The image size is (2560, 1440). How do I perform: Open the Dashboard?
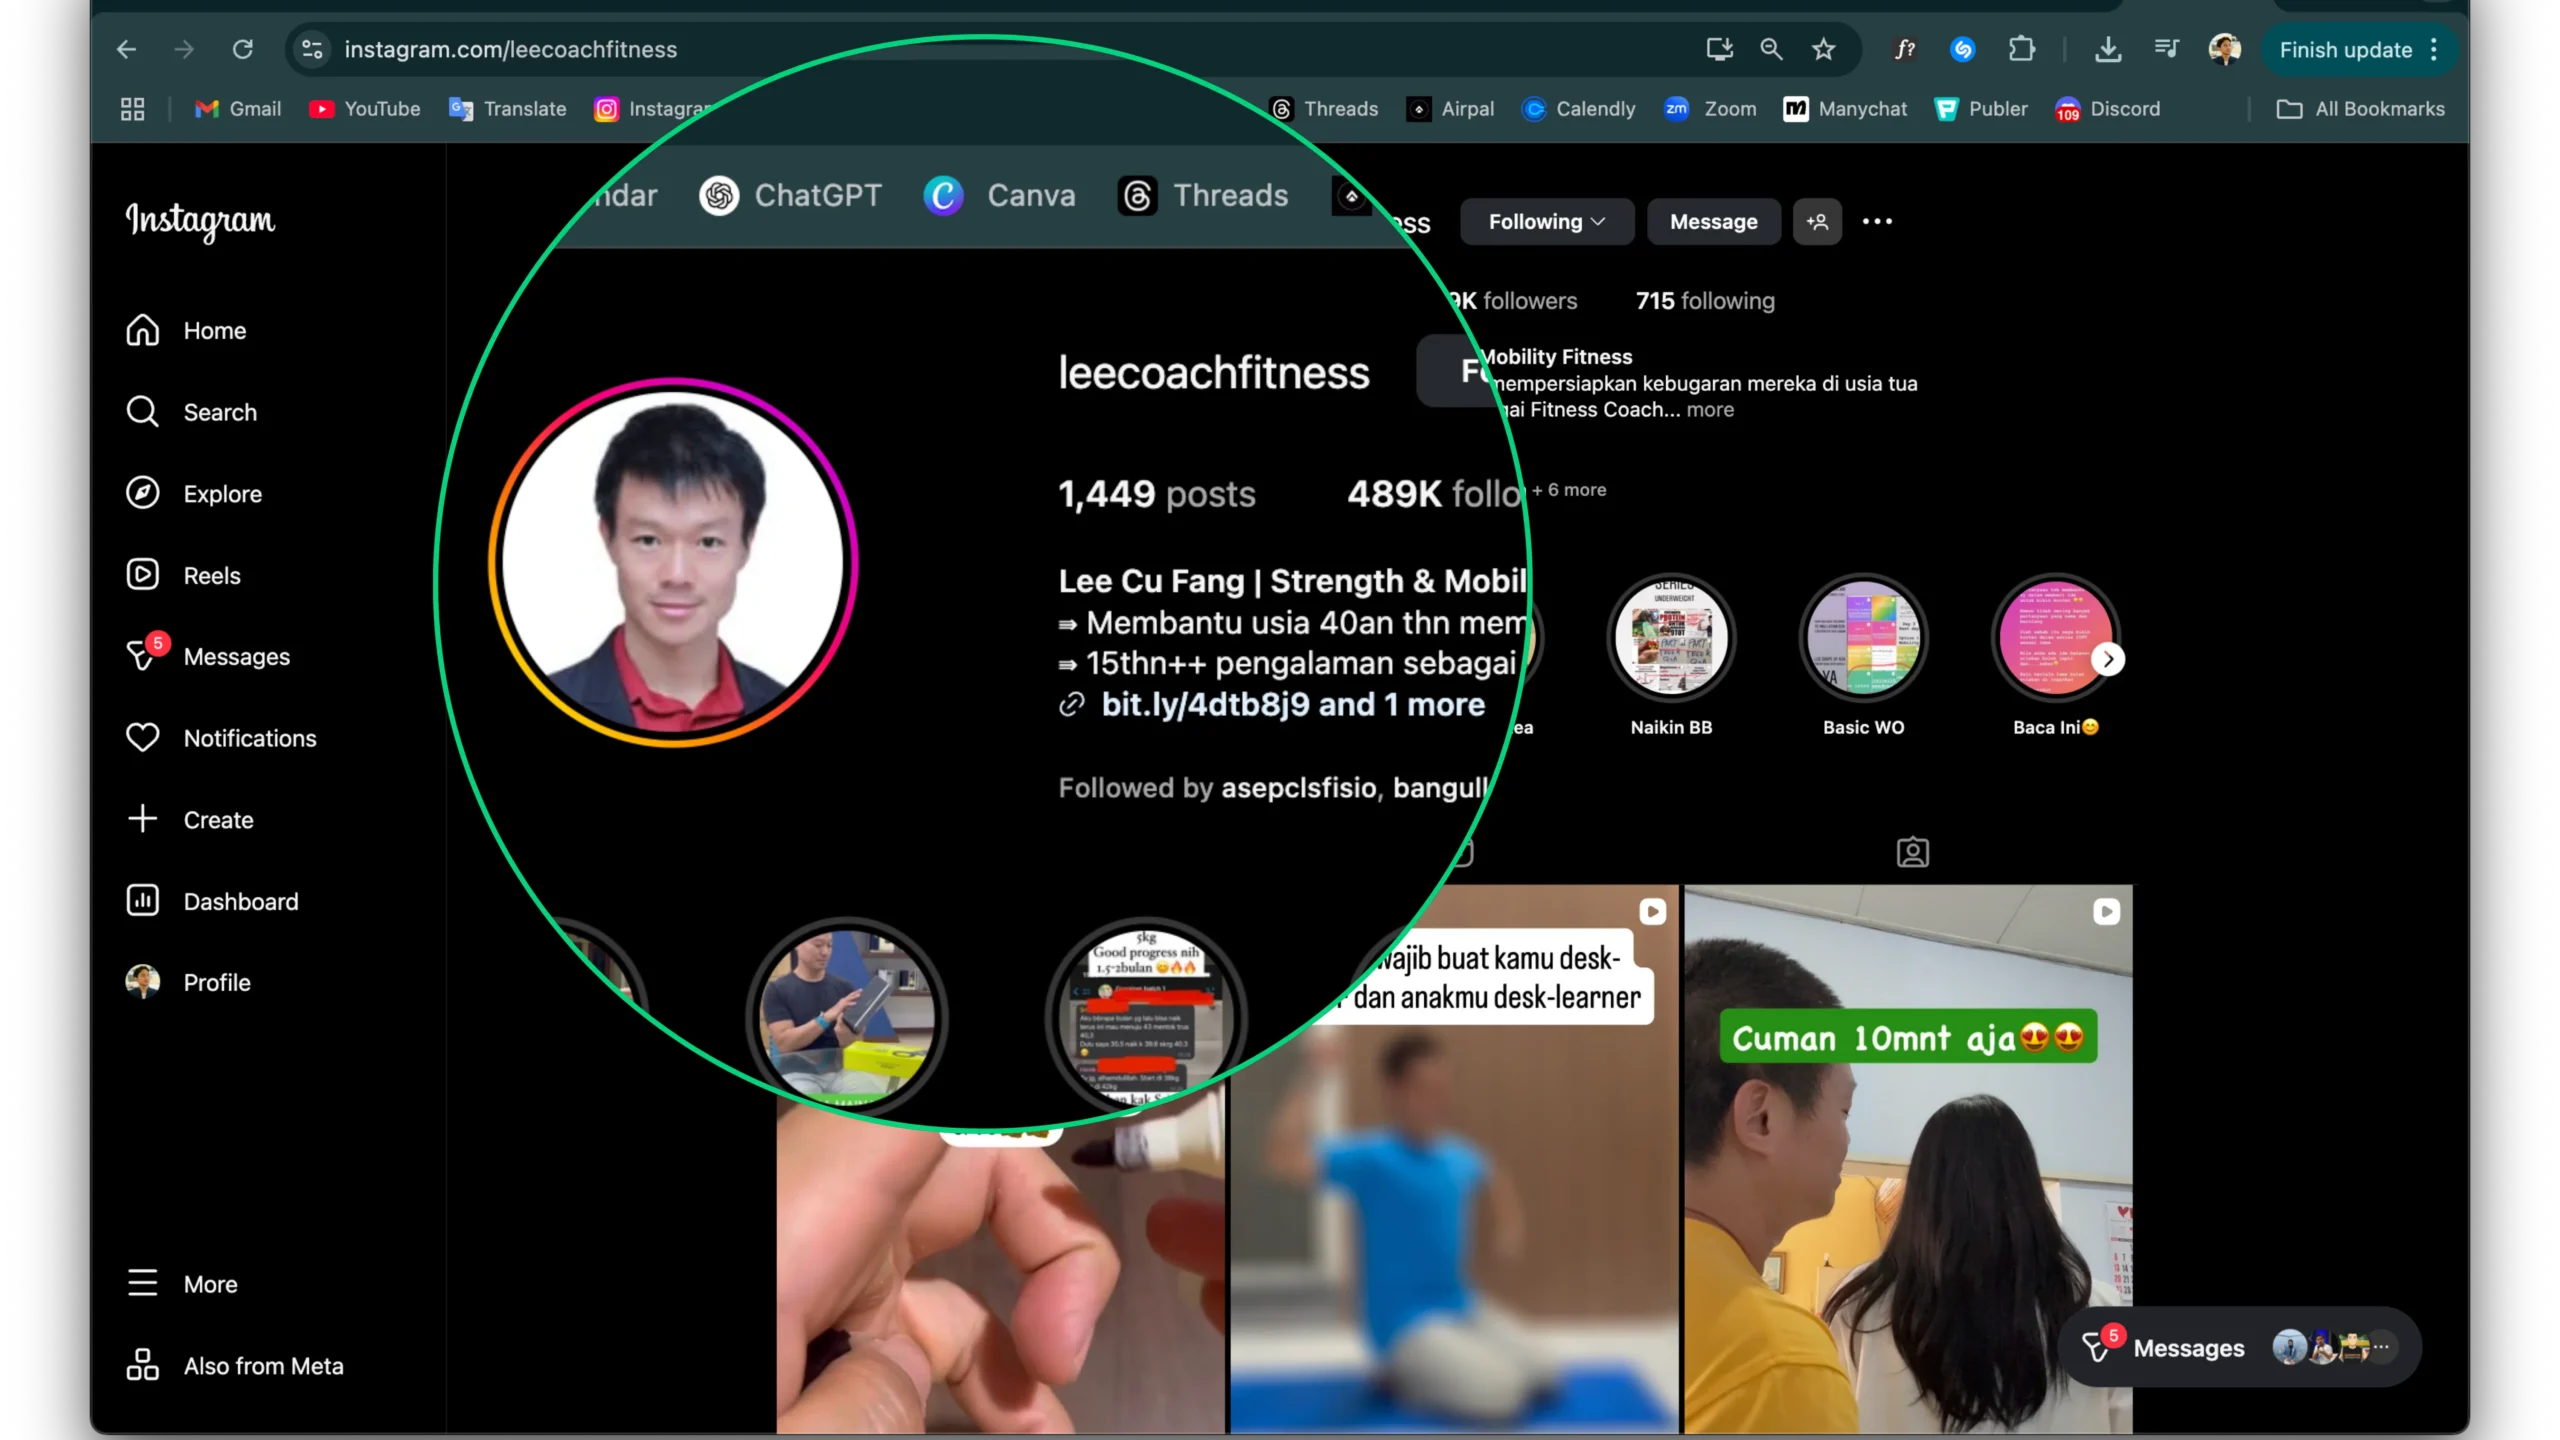point(212,901)
